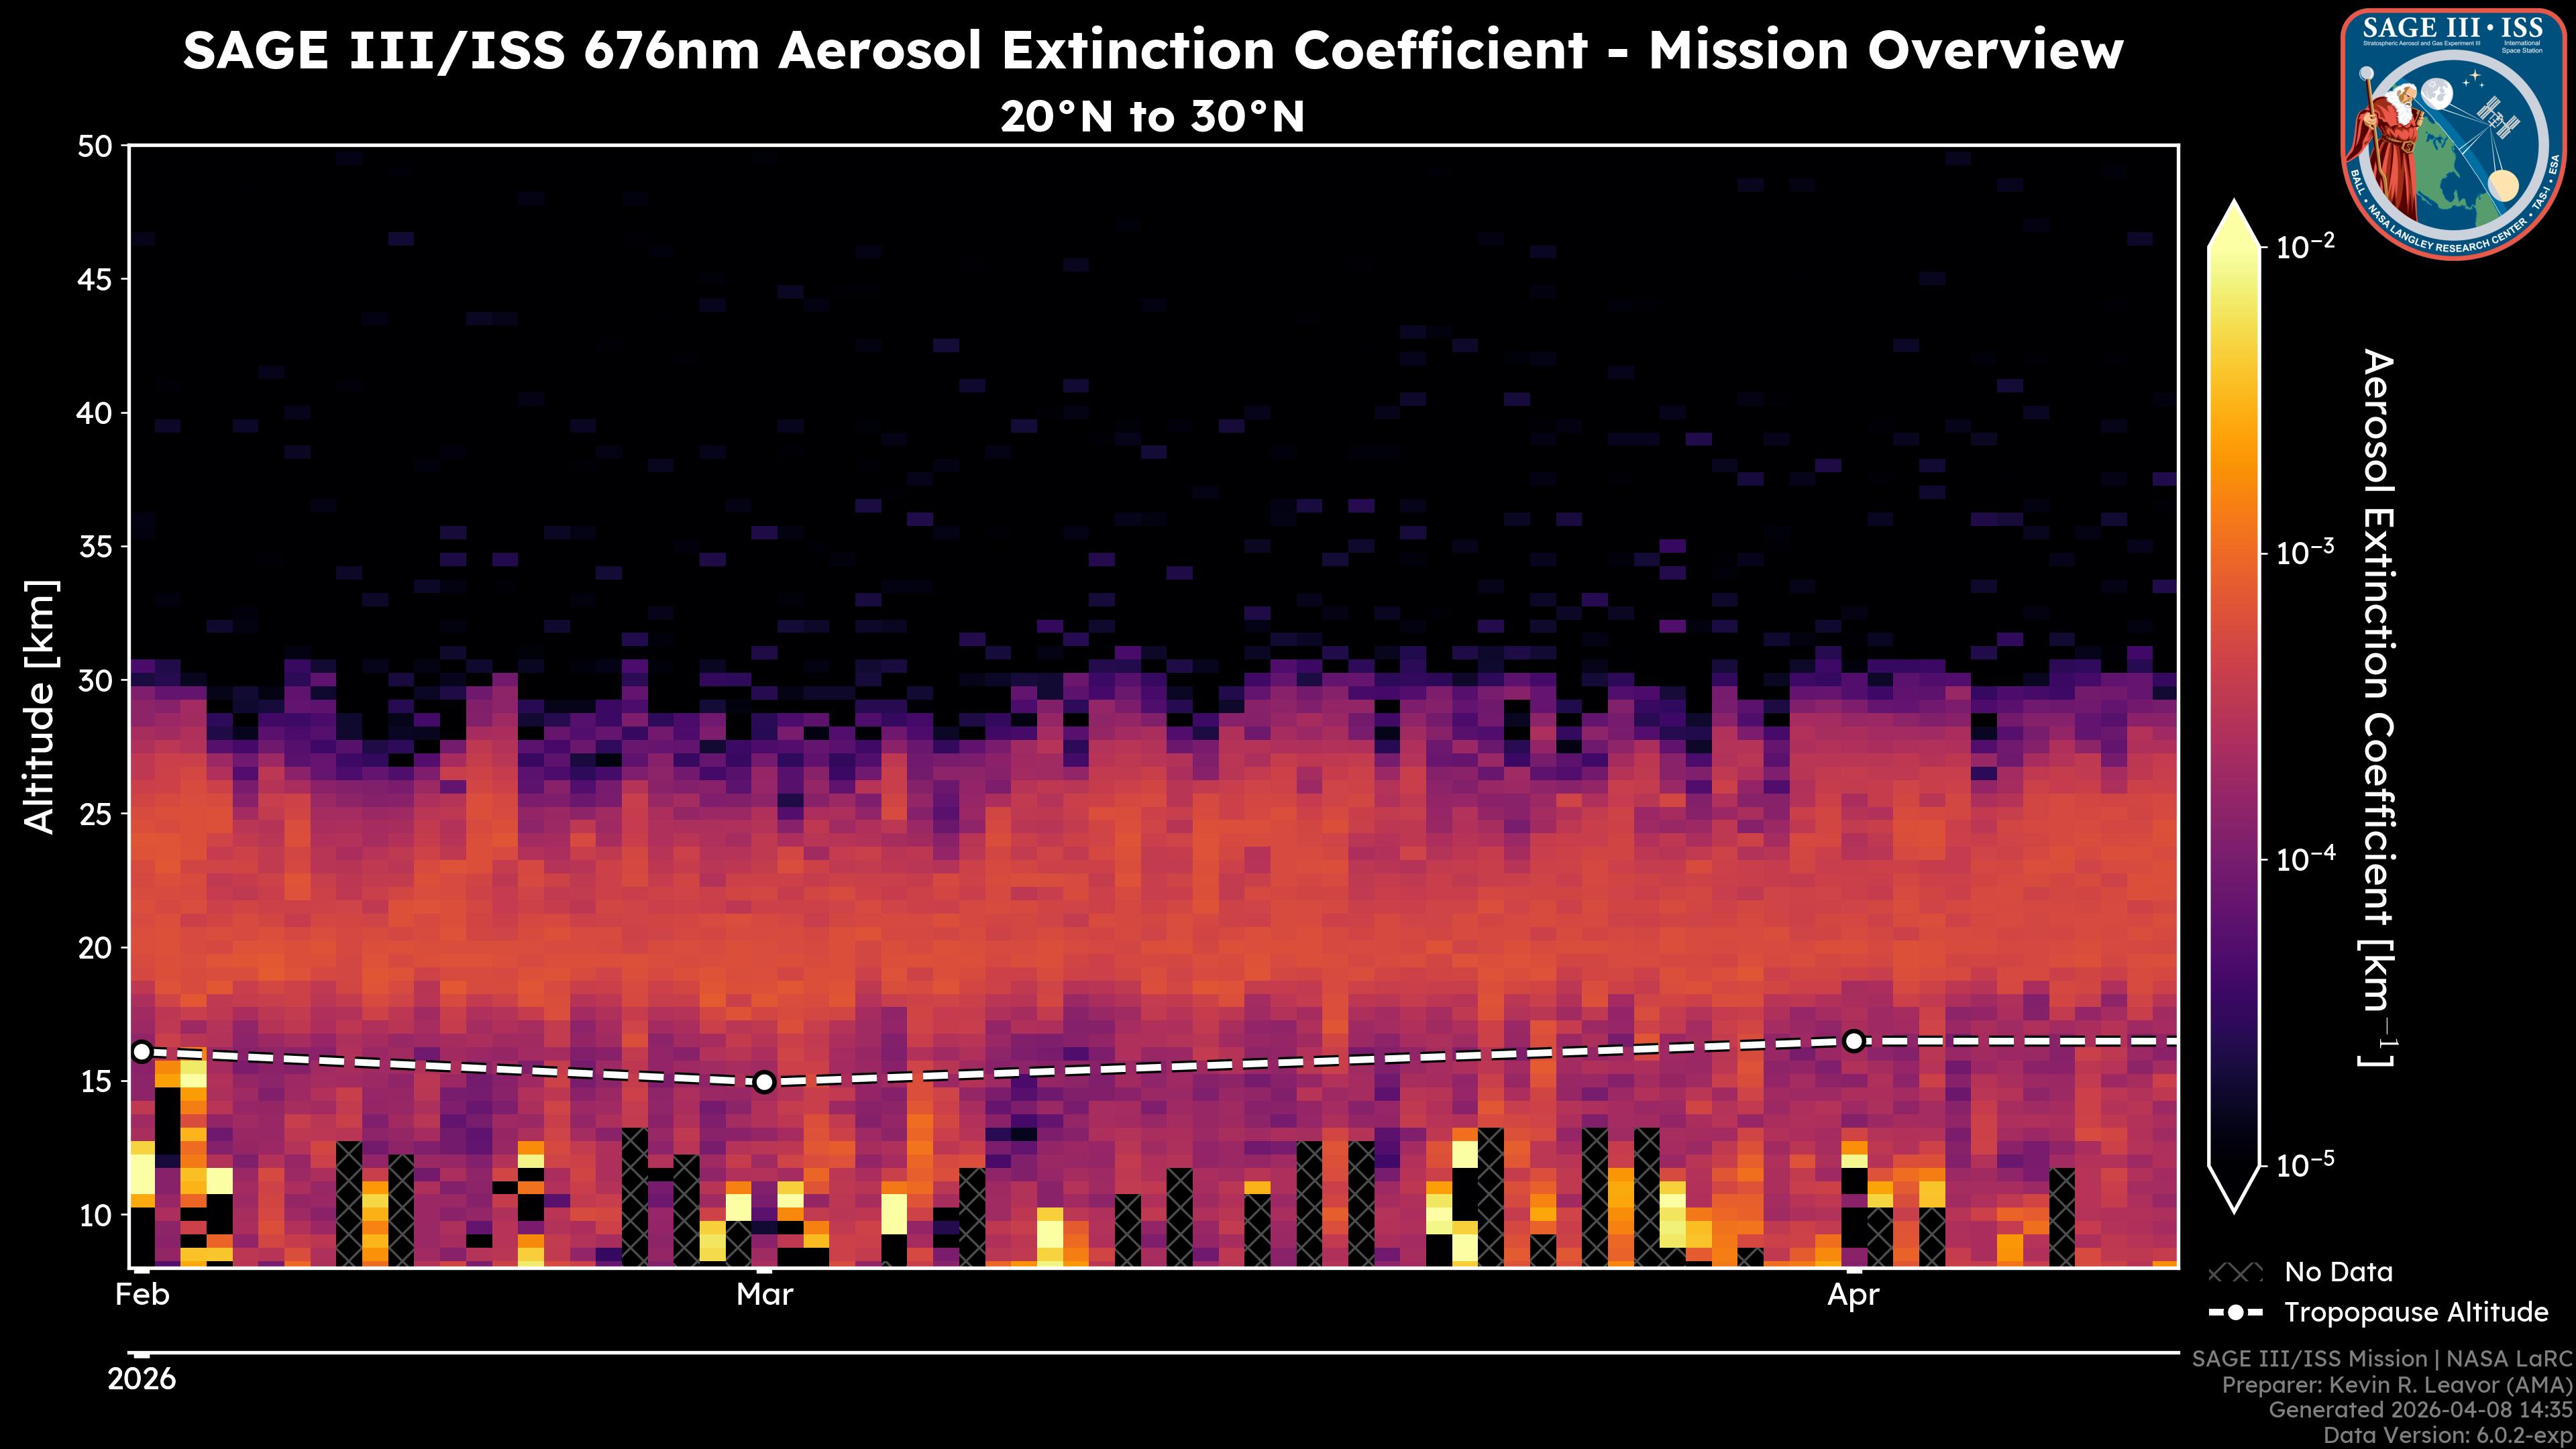
Task: Click the colorbar gradient near 10⁻⁴
Action: (x=2234, y=859)
